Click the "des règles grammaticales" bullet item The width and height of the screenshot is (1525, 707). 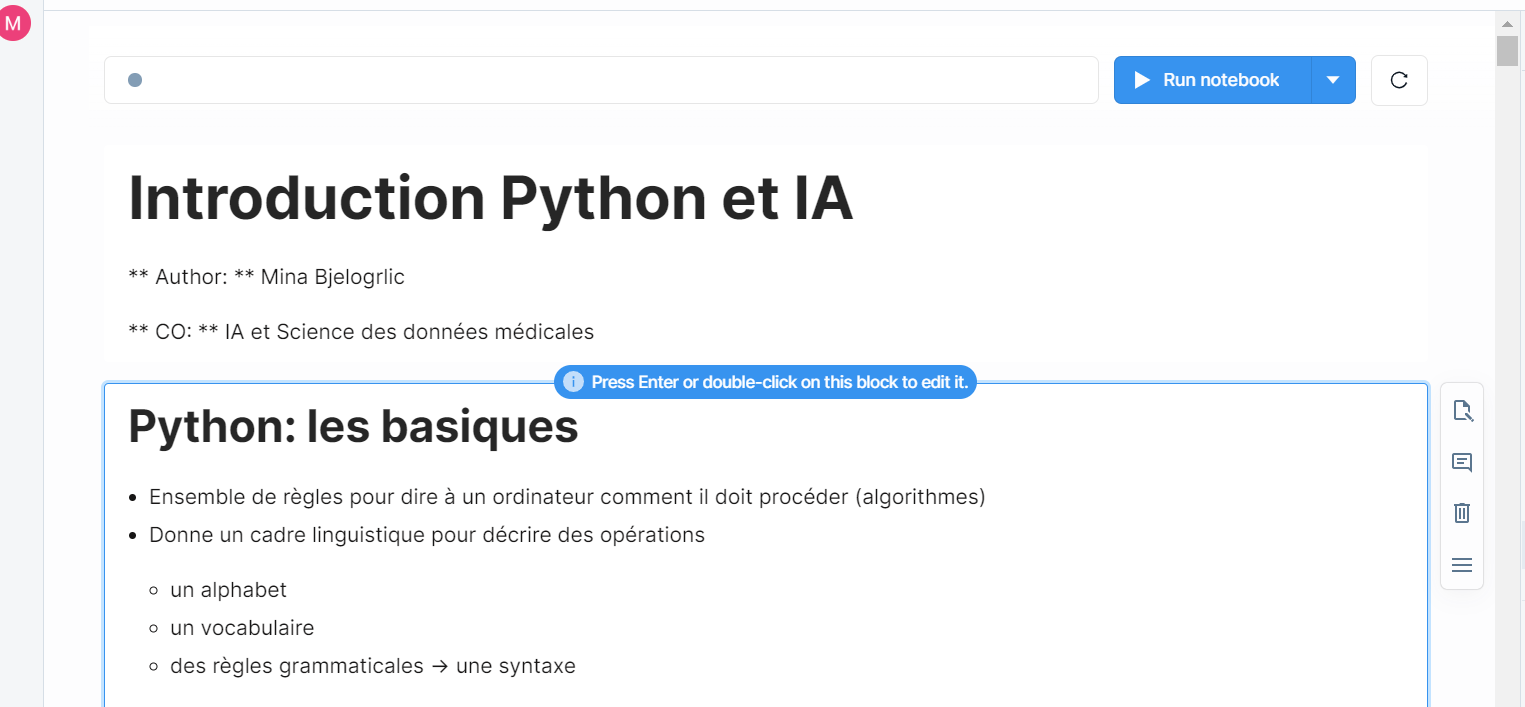(372, 666)
